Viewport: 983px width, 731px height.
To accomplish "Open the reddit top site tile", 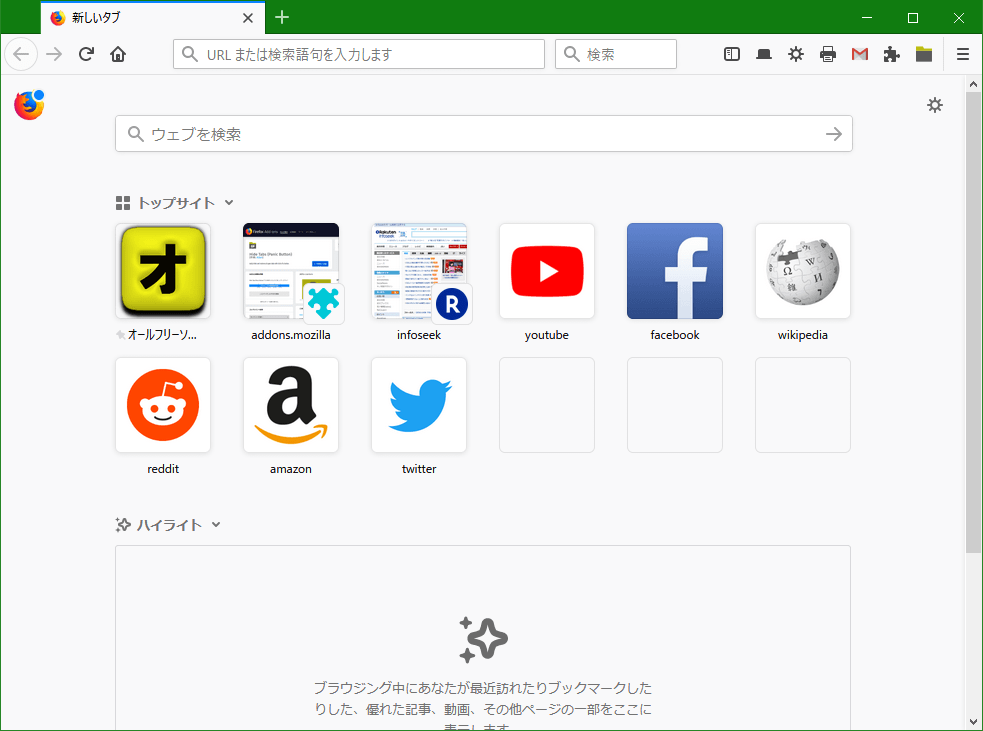I will click(163, 405).
